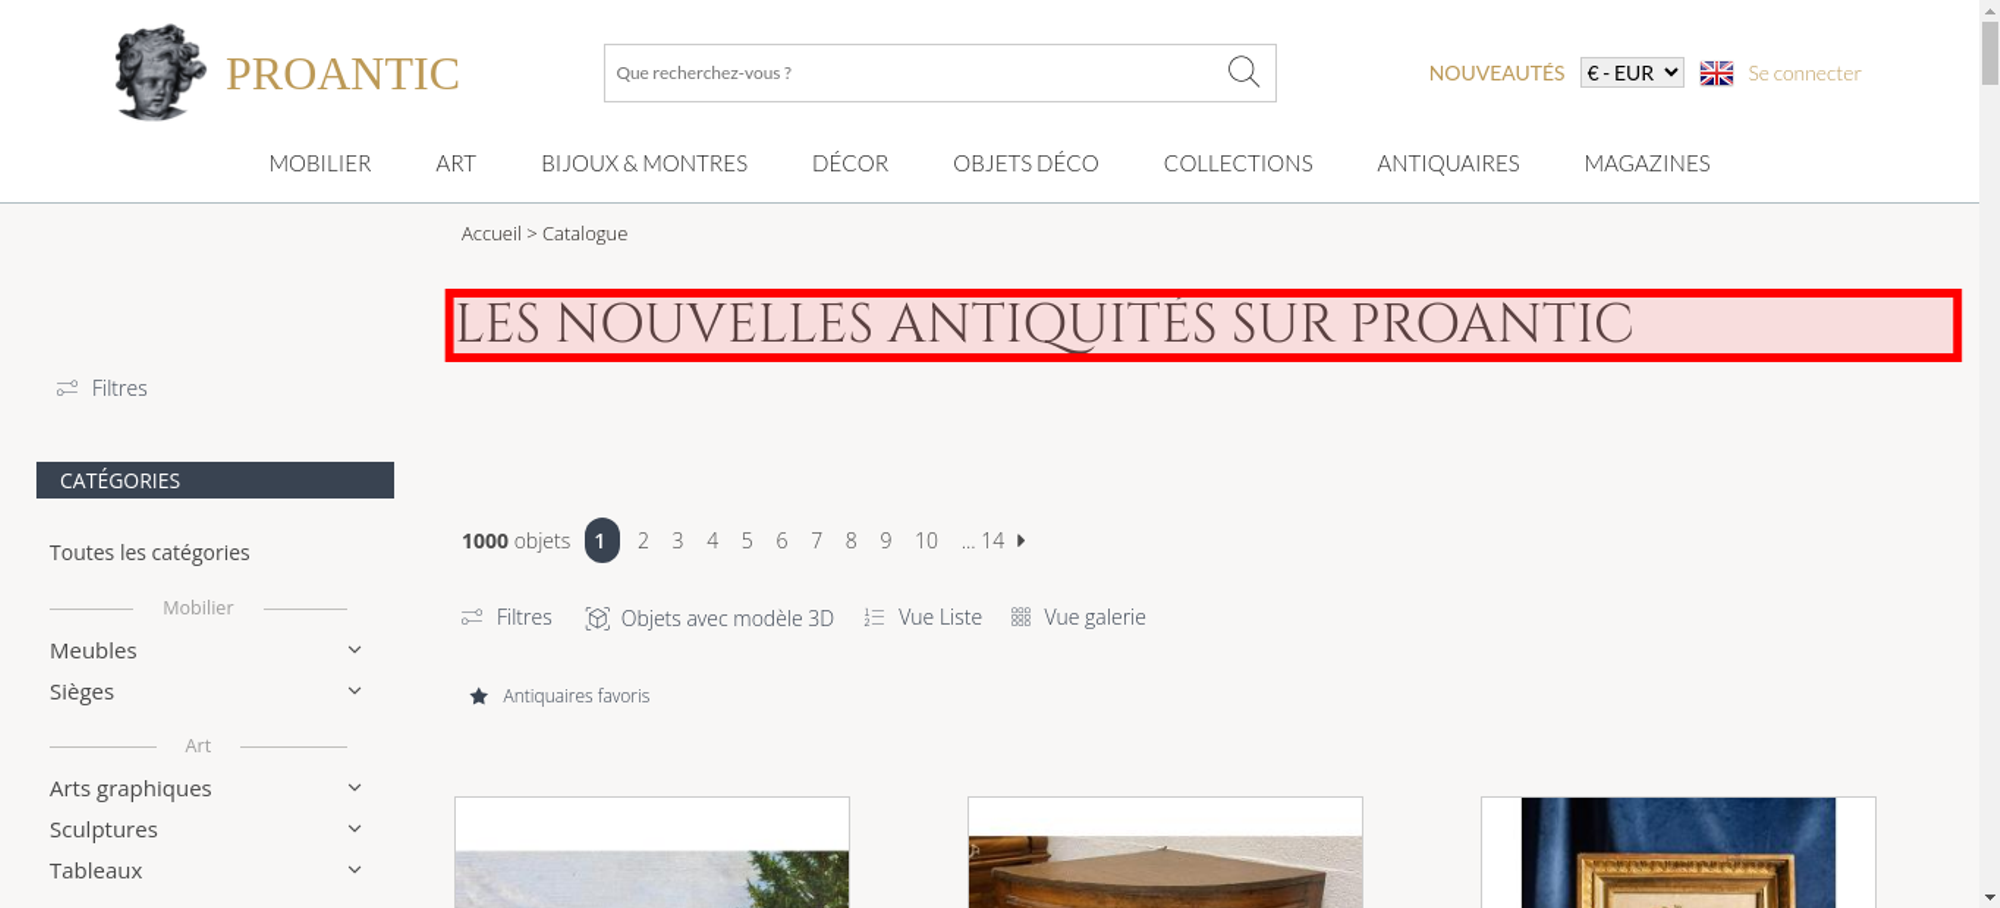The height and width of the screenshot is (908, 2000).
Task: Open the ANTIQUAIRES menu
Action: (1448, 163)
